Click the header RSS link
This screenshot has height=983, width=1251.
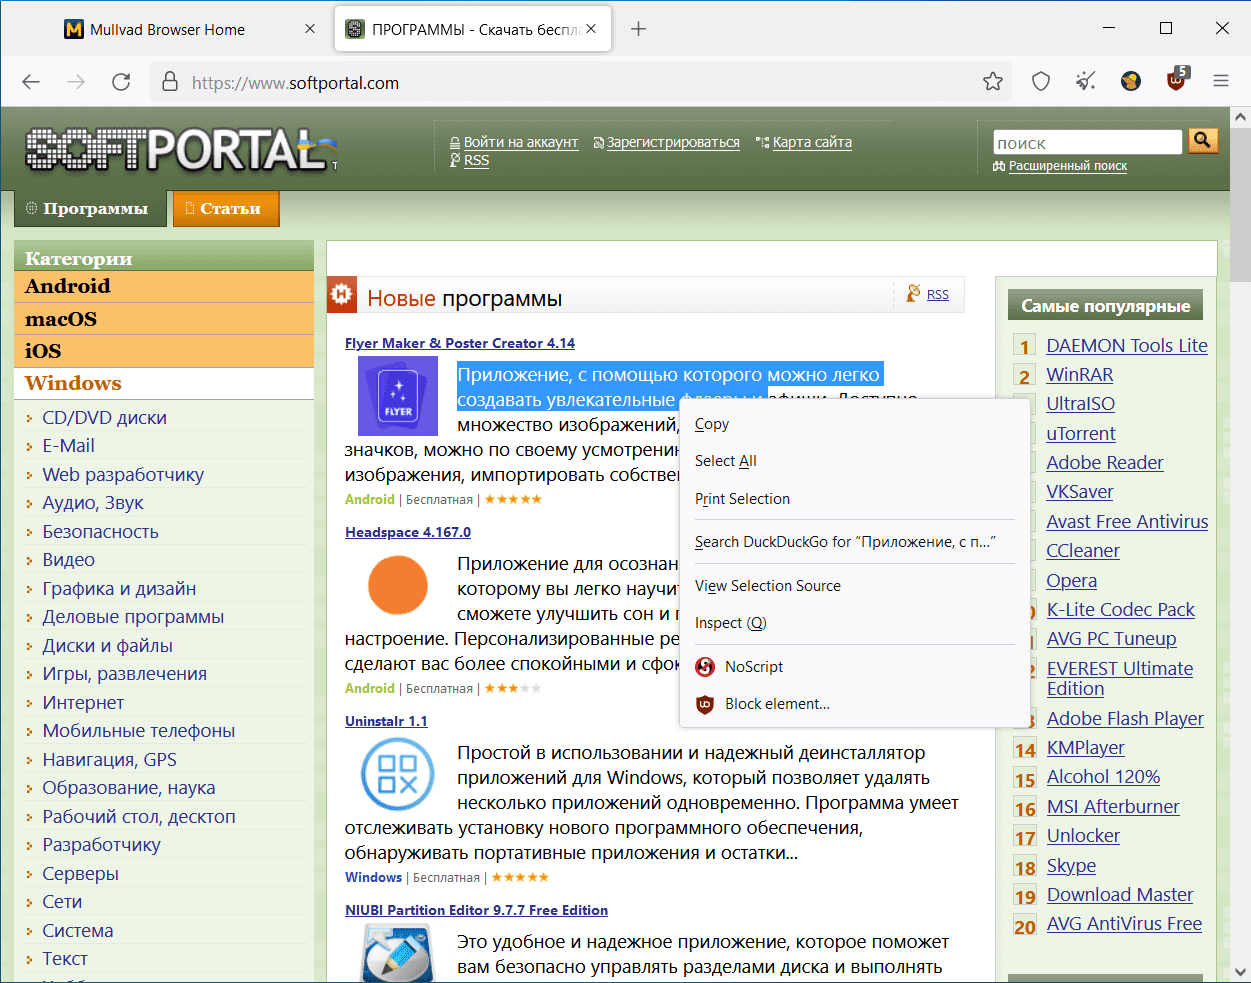coord(476,160)
